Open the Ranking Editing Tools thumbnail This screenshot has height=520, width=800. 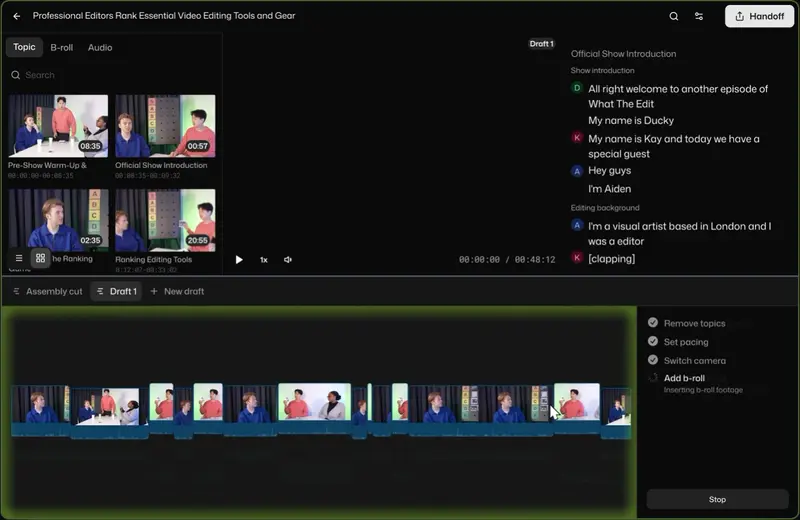point(165,220)
